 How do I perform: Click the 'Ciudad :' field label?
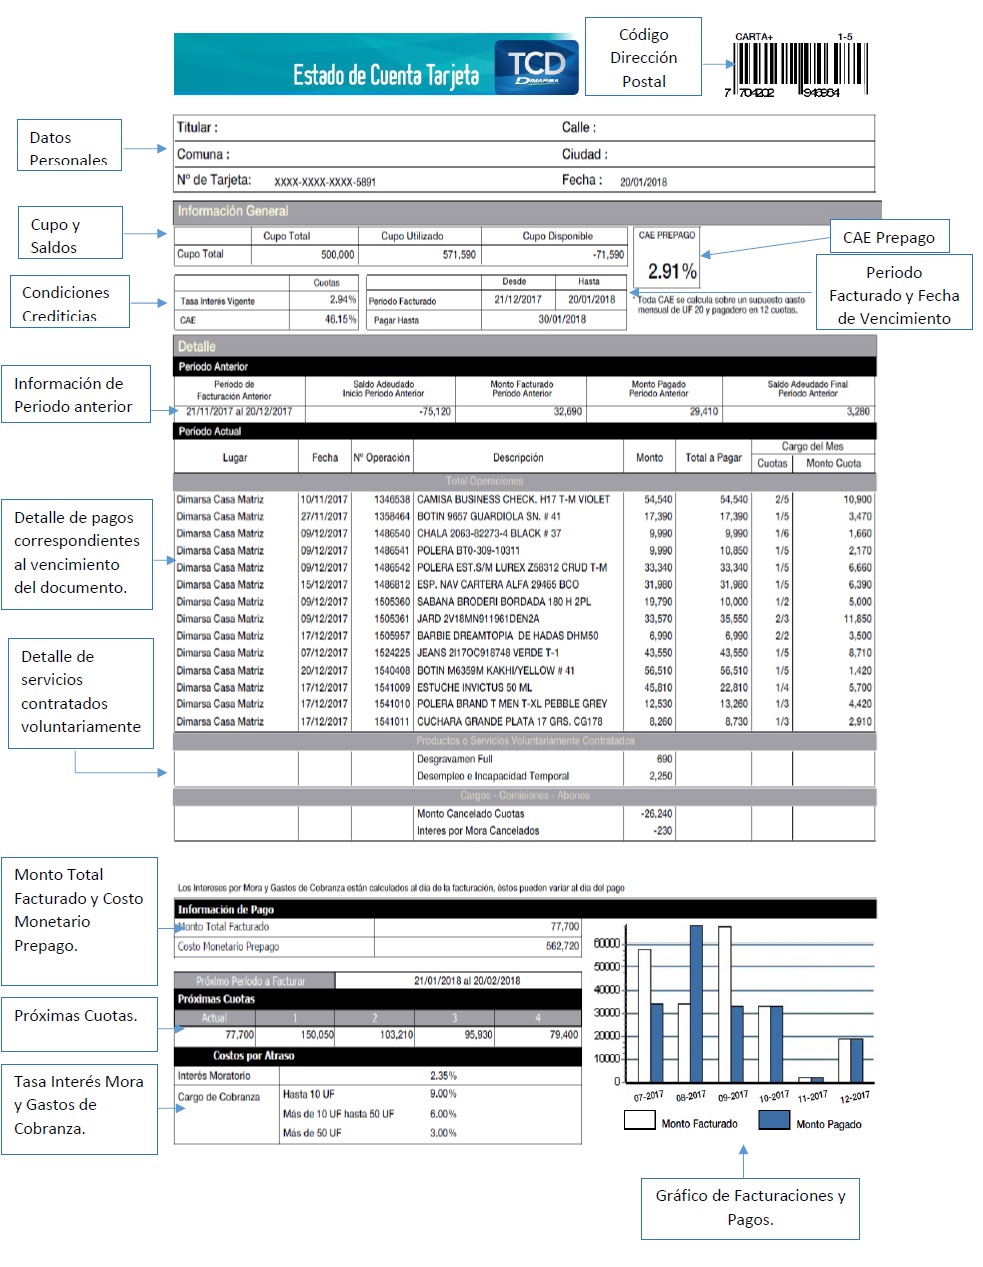(x=585, y=154)
